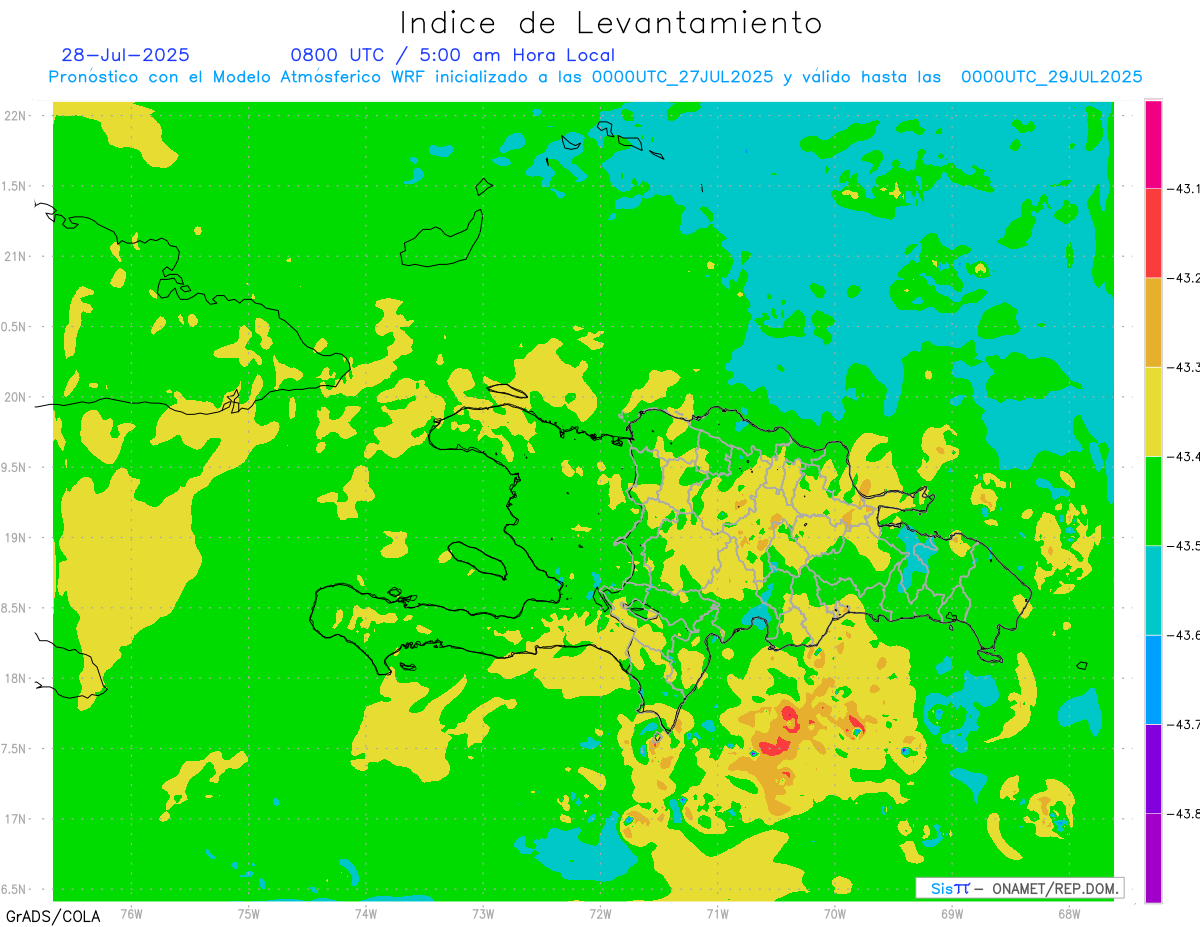Click the orange swatch in the legend
Viewport: 1200px width, 927px height.
click(1153, 322)
